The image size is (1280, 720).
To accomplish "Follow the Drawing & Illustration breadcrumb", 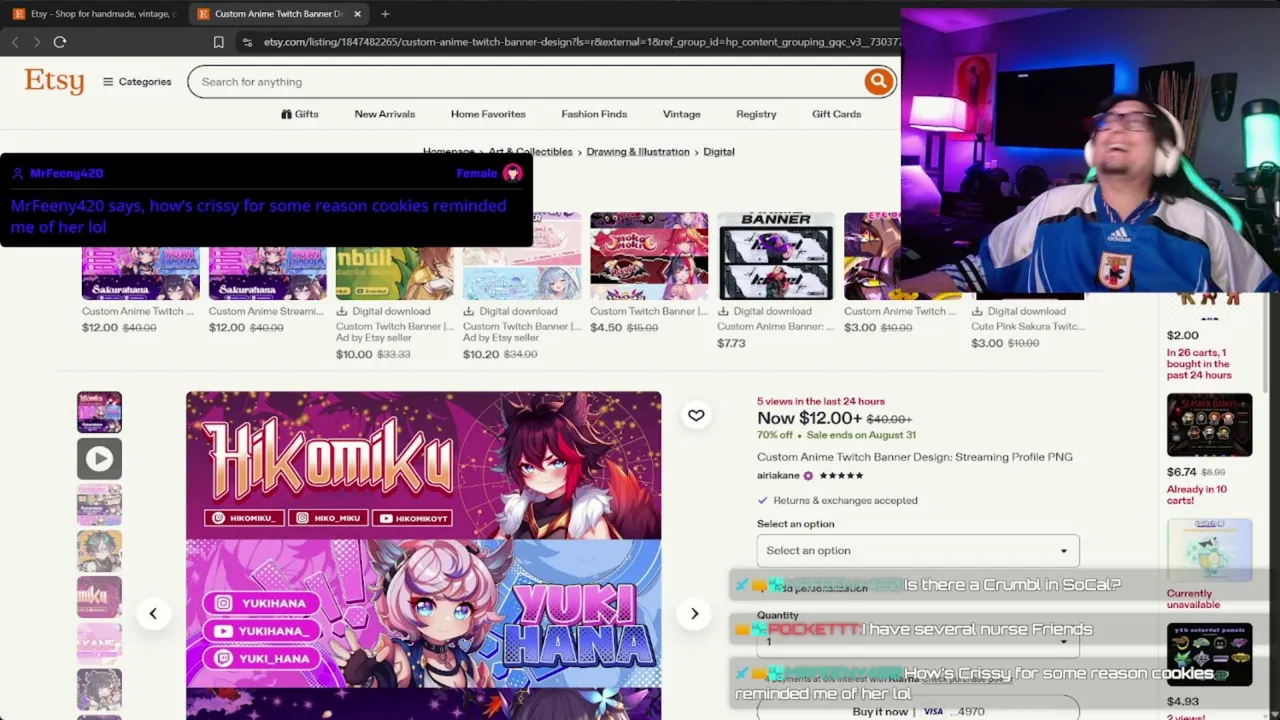I will point(638,152).
